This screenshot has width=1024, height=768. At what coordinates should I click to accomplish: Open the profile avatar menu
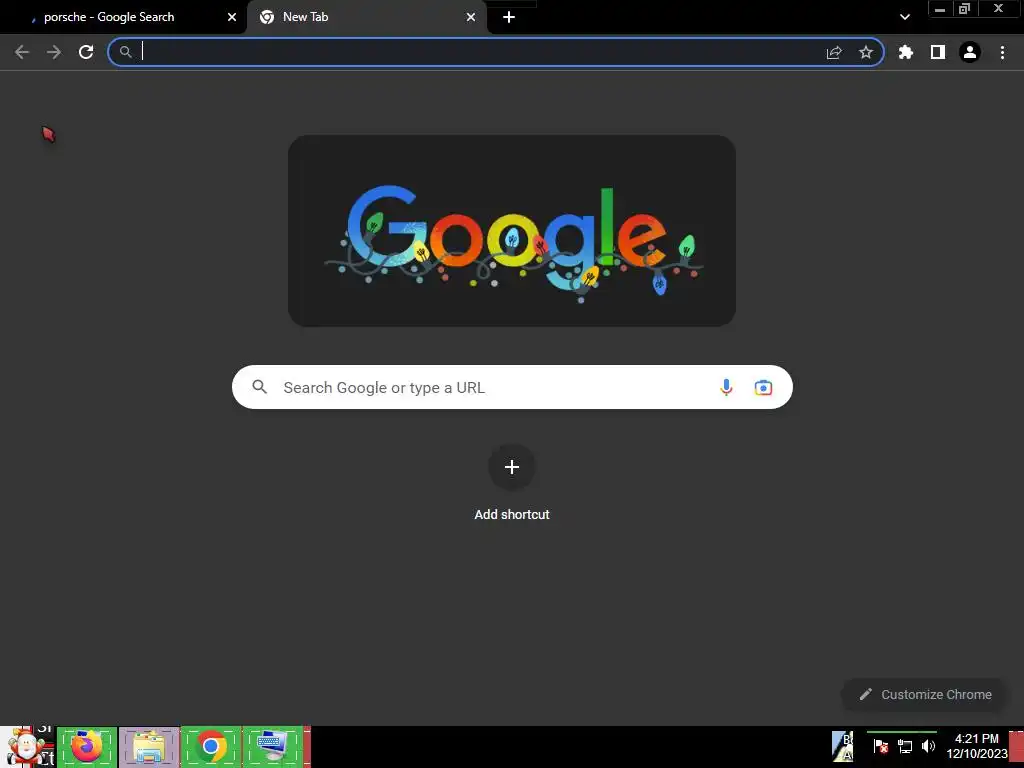[x=970, y=52]
